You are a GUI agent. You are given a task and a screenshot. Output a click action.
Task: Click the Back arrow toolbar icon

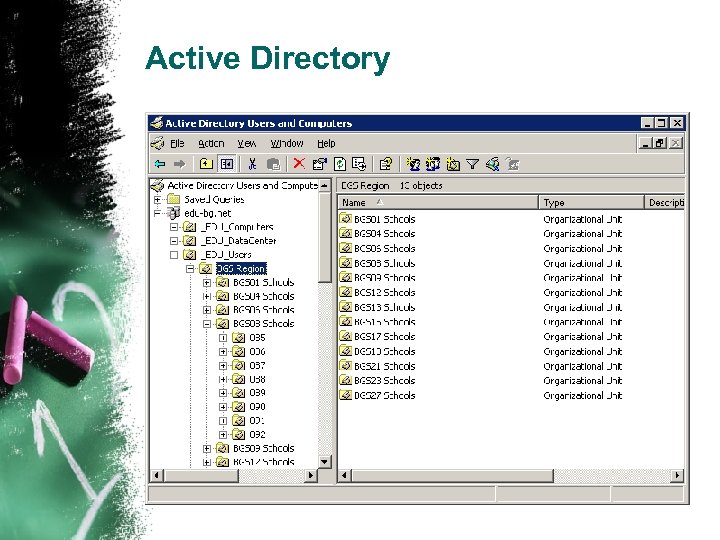[160, 164]
